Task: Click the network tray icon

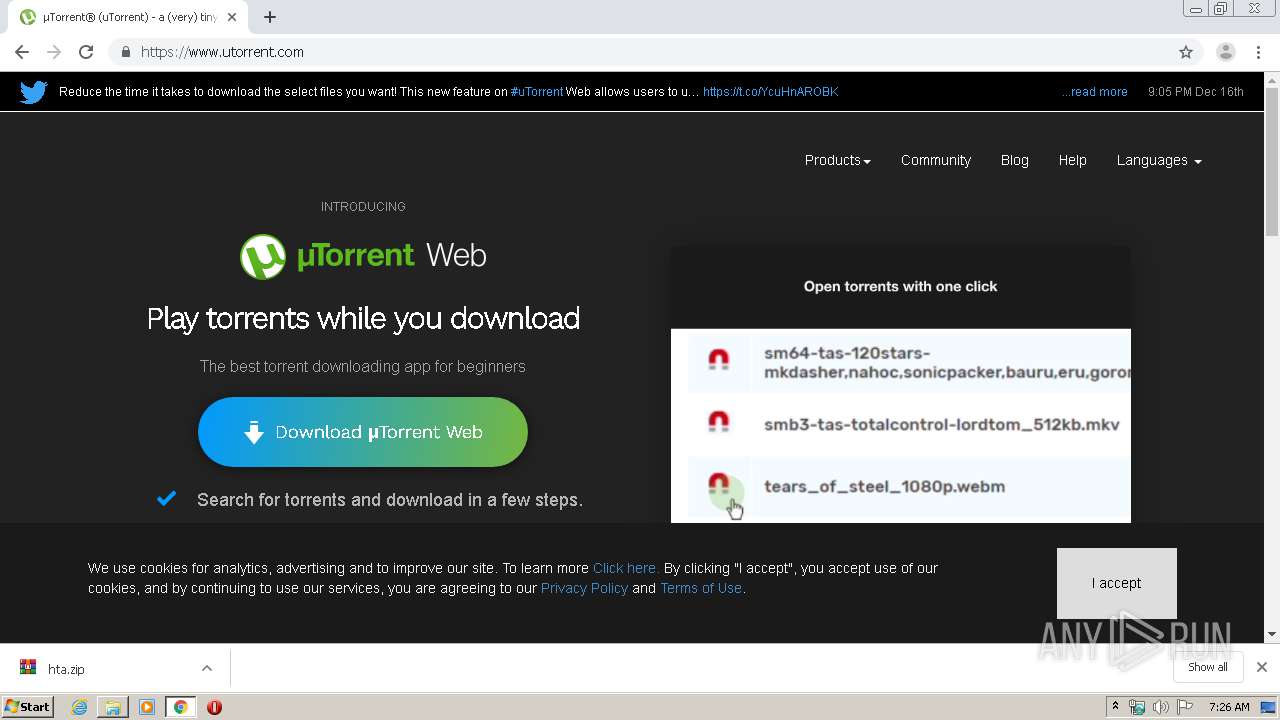Action: 1137,707
